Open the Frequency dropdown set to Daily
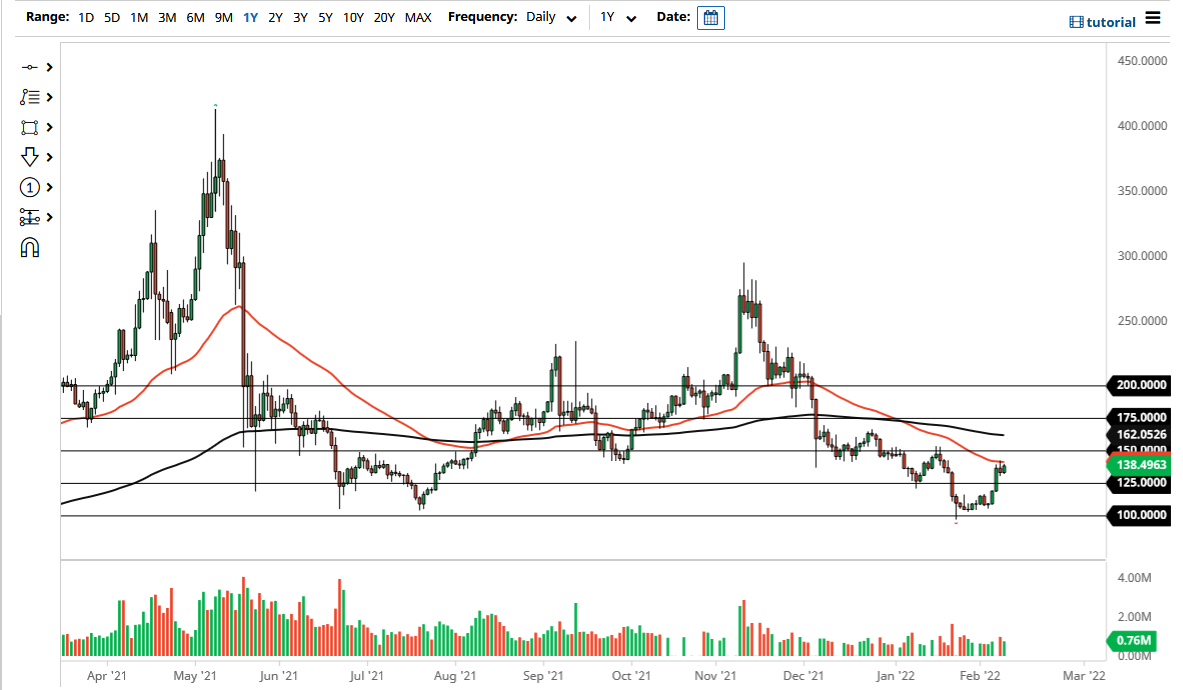 tap(550, 17)
